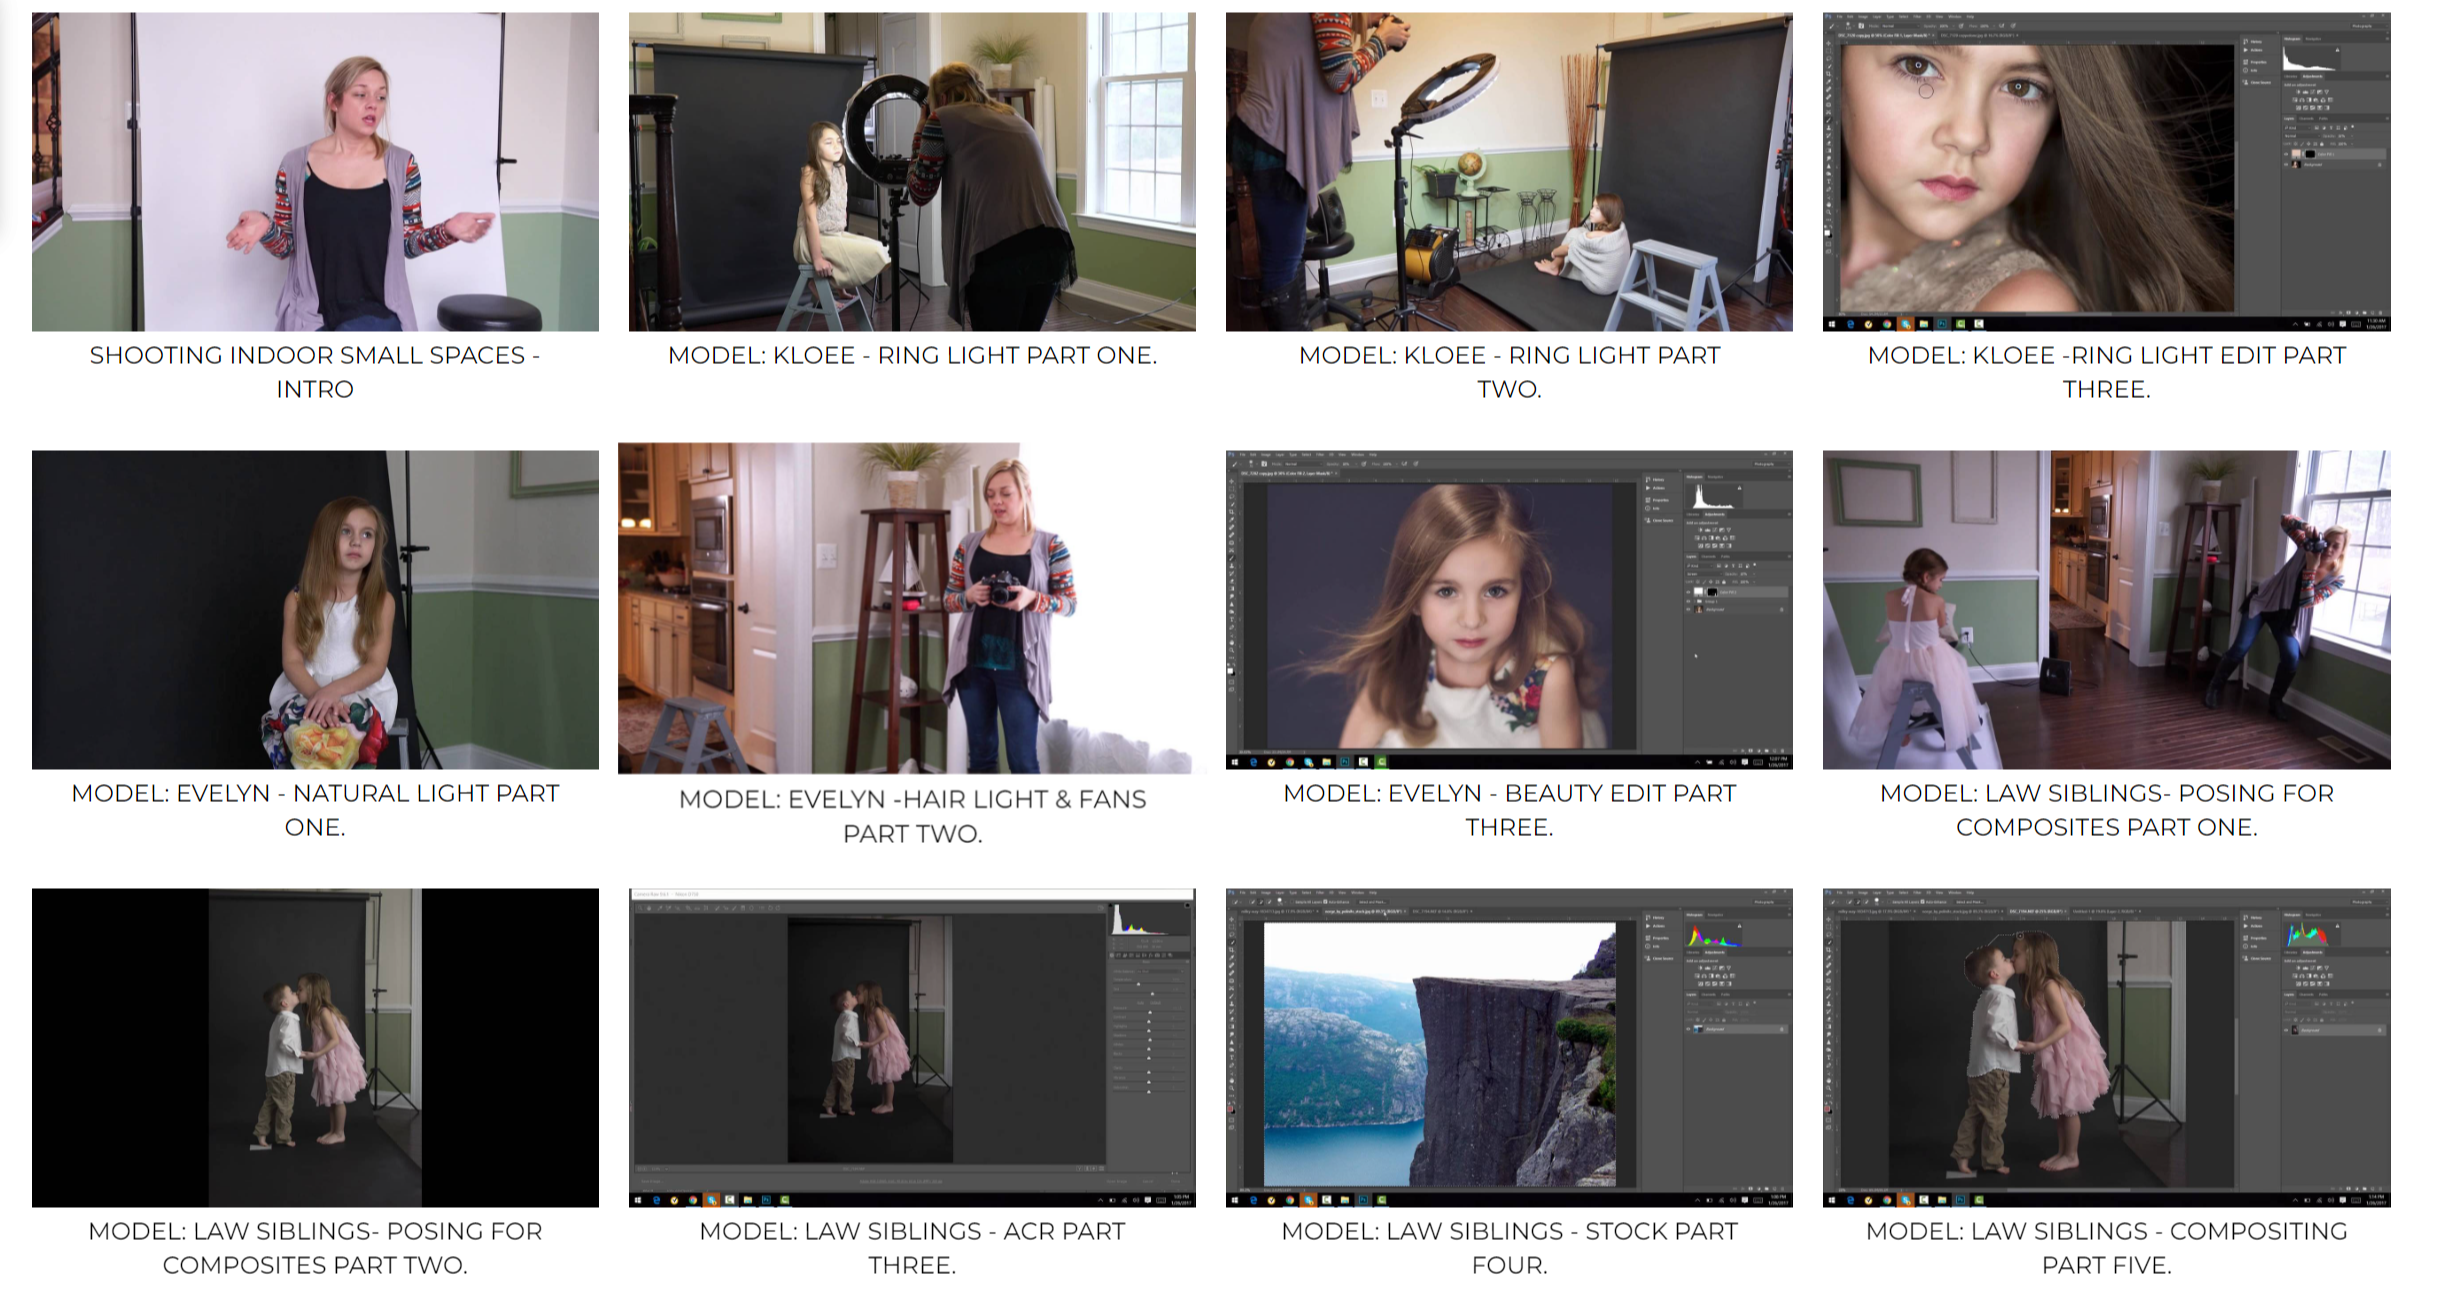Open Evelyn Hair Light & Fans thumbnail
The width and height of the screenshot is (2444, 1307).
click(912, 608)
